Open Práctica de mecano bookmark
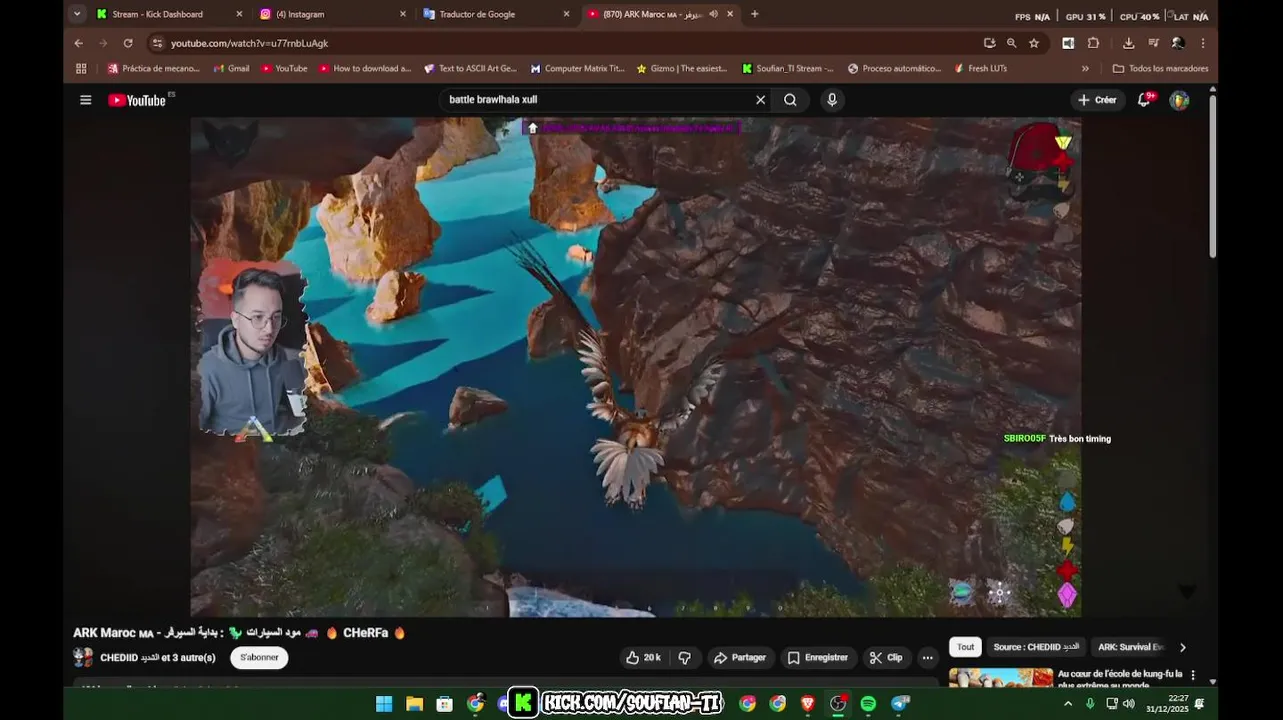 pos(154,69)
